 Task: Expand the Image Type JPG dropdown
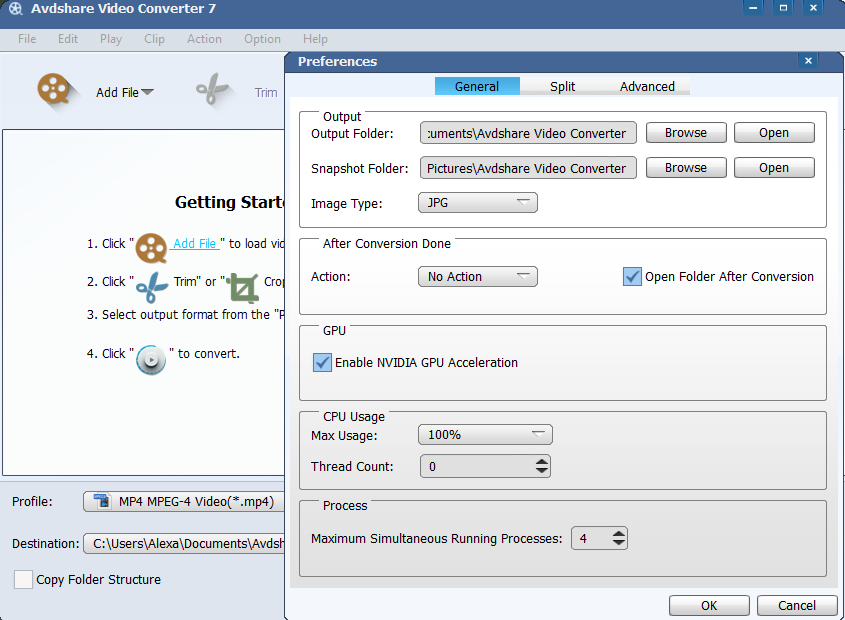[477, 203]
